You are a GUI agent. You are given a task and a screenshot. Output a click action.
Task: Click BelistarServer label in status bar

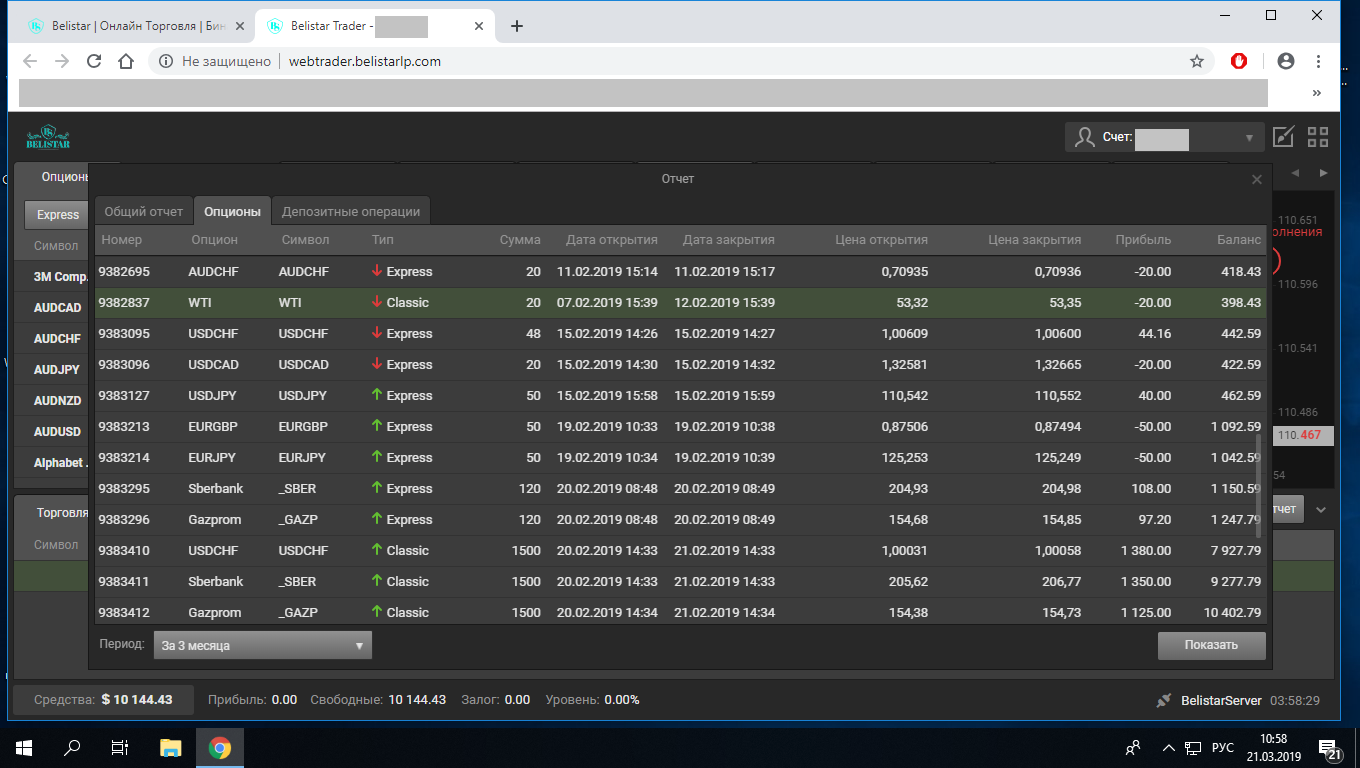tap(1221, 701)
